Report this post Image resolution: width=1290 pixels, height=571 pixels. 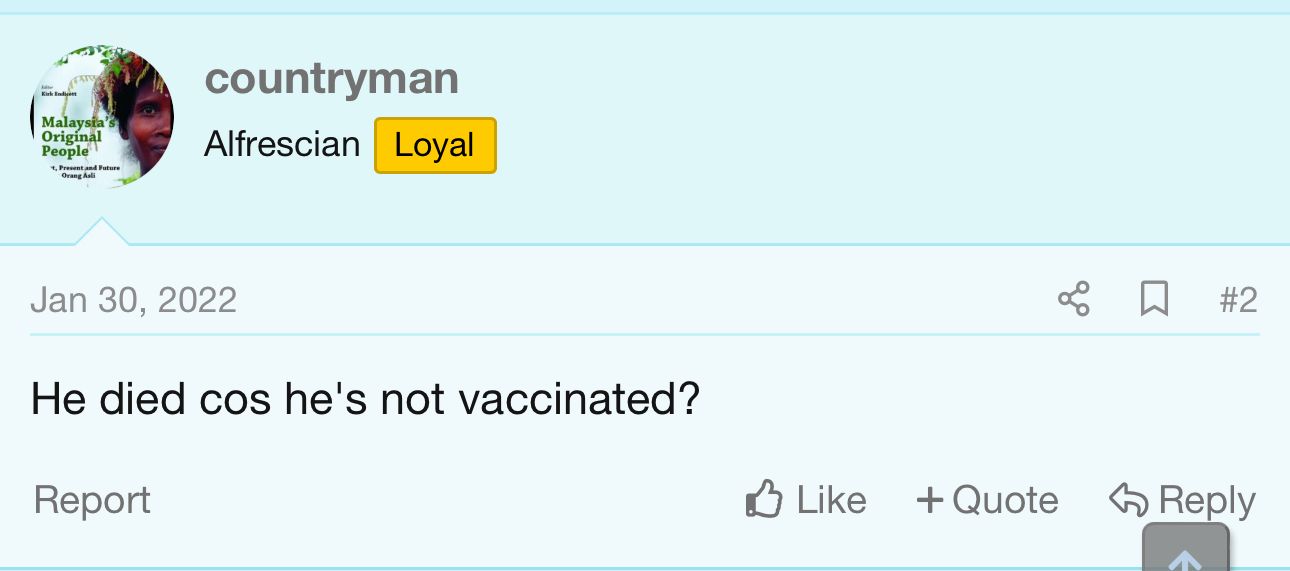pos(92,500)
